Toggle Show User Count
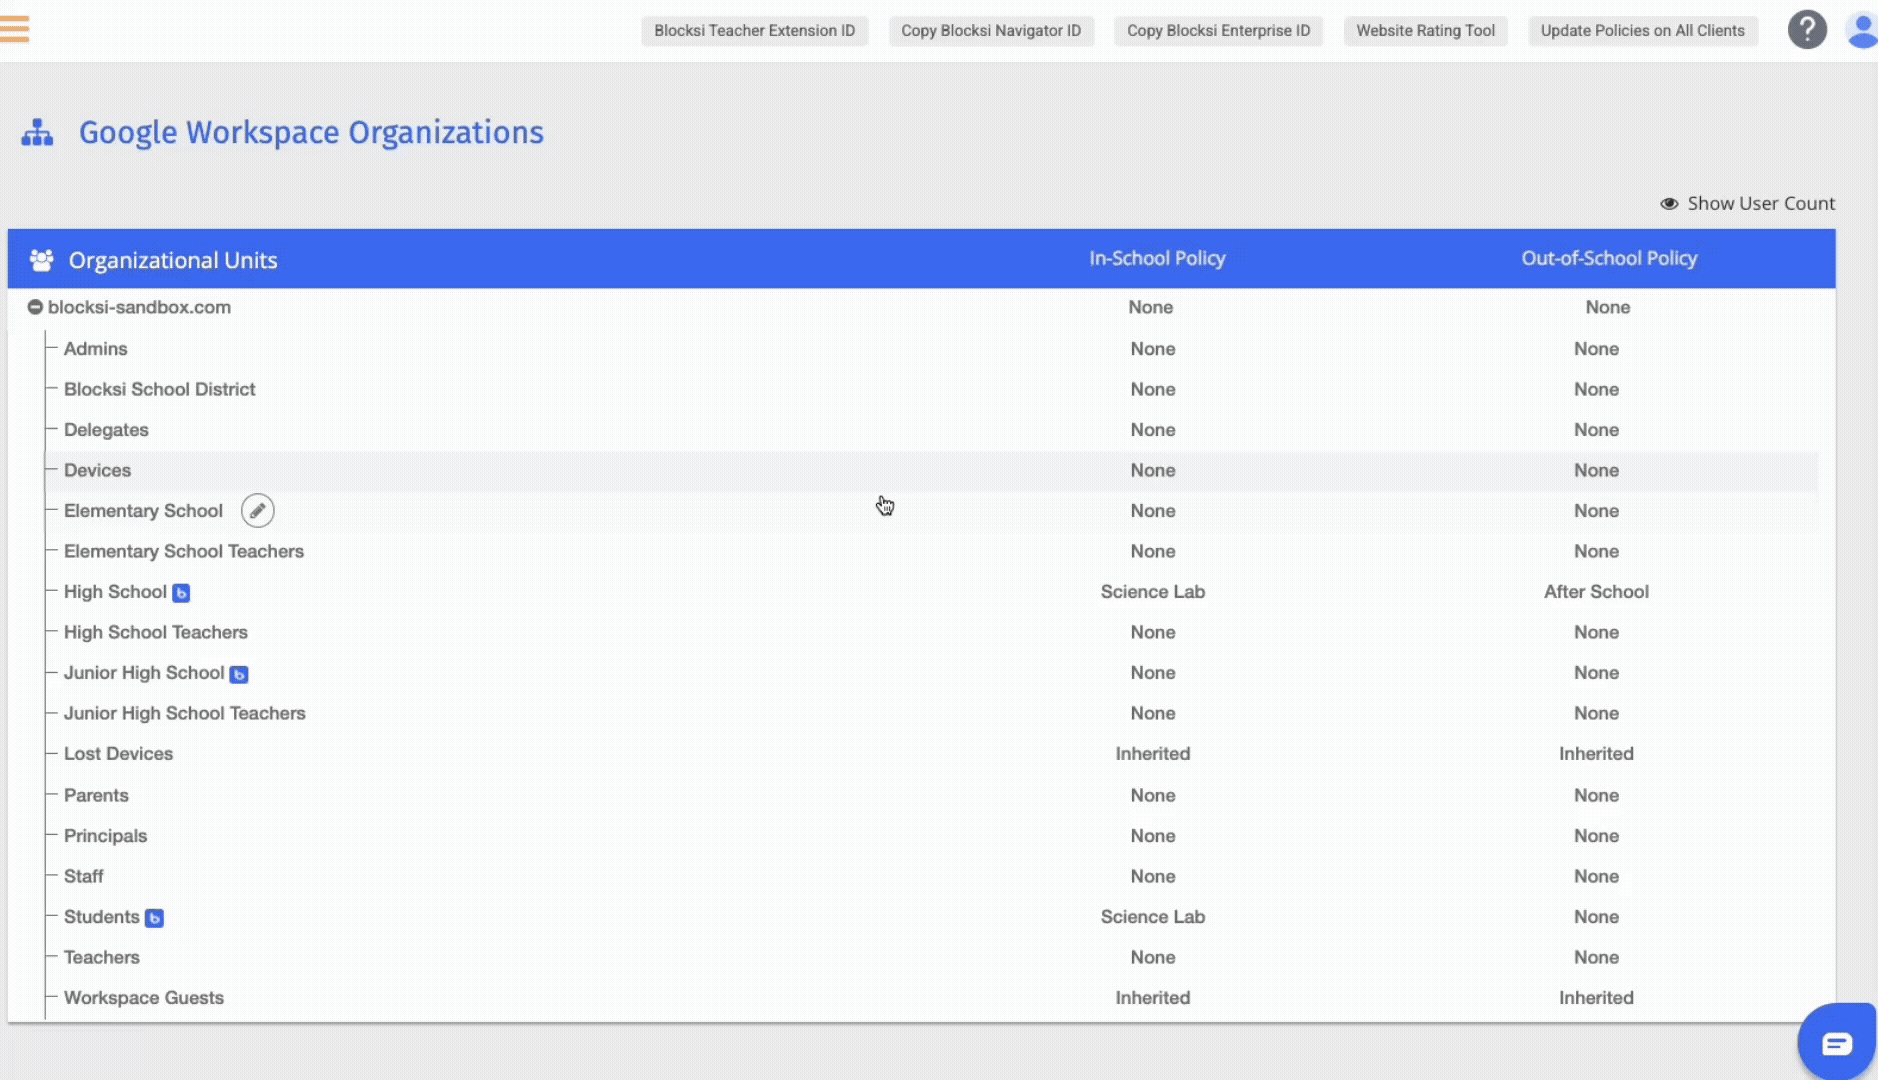 [1747, 203]
